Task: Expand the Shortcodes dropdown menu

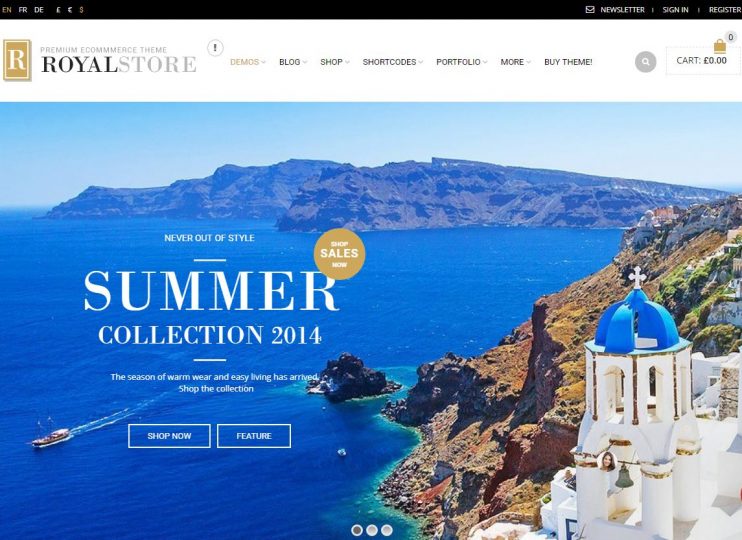Action: tap(393, 62)
